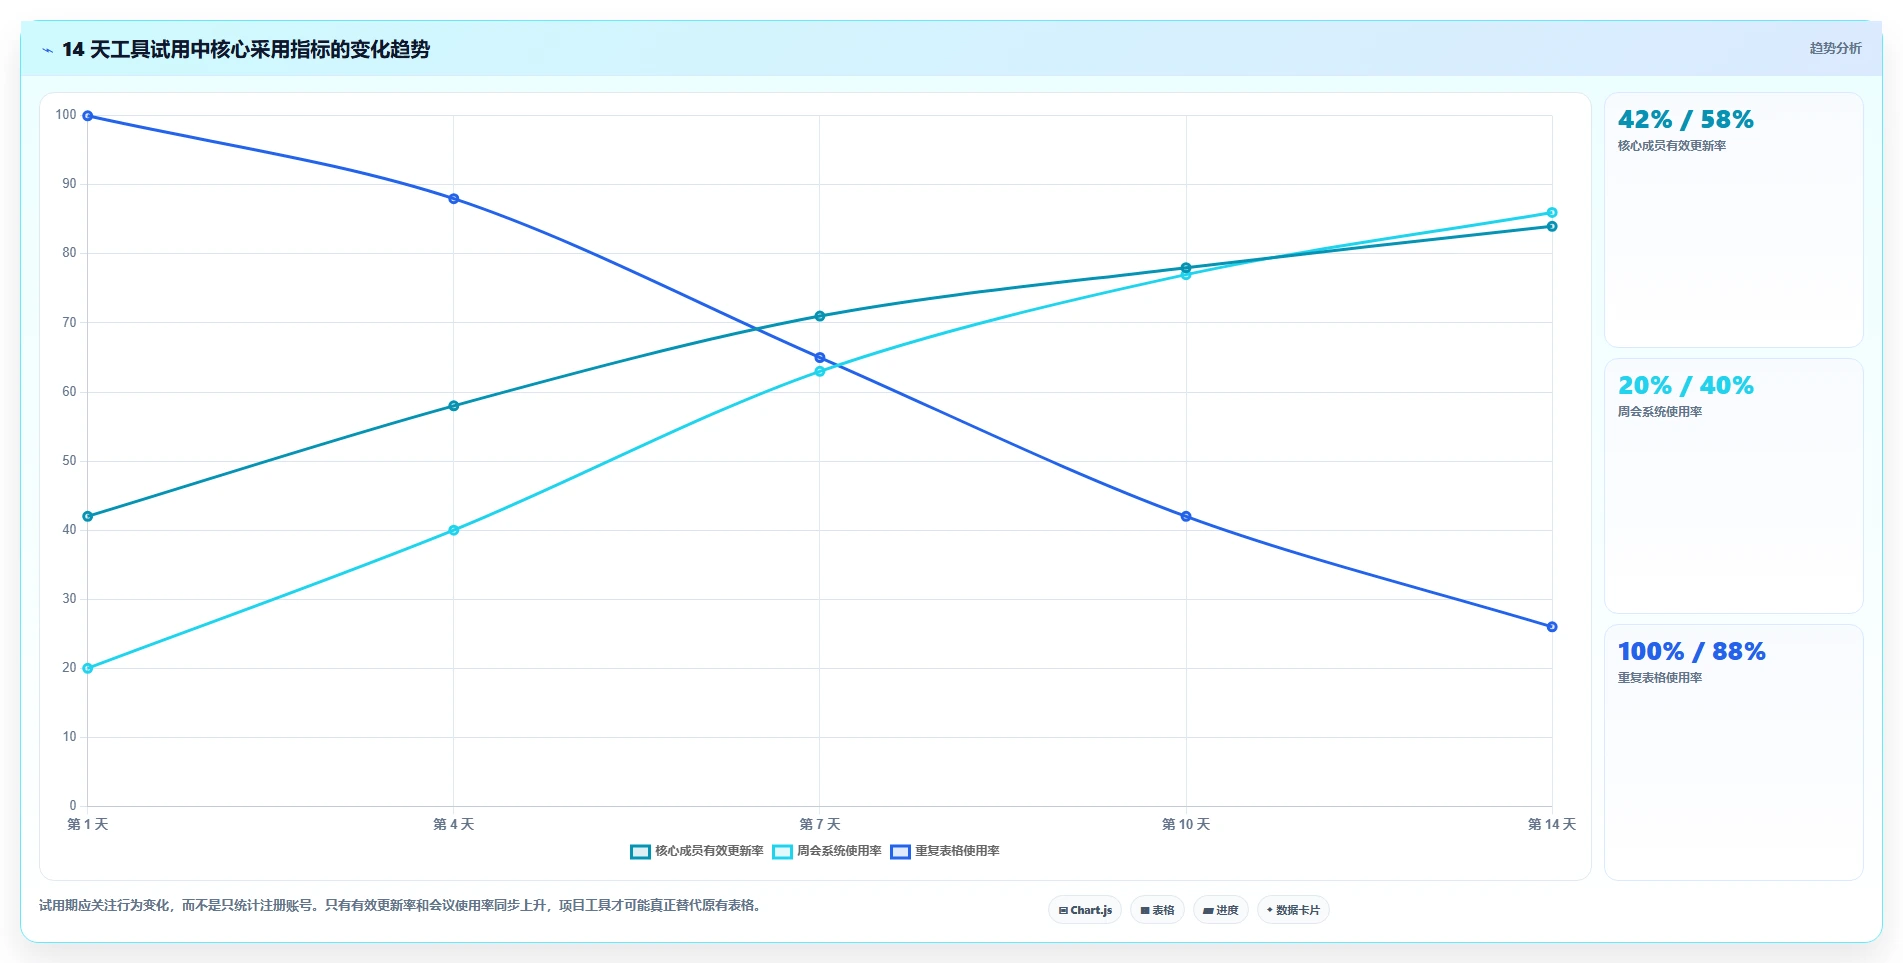
Task: Click the 100 y-axis label
Action: pyautogui.click(x=66, y=115)
